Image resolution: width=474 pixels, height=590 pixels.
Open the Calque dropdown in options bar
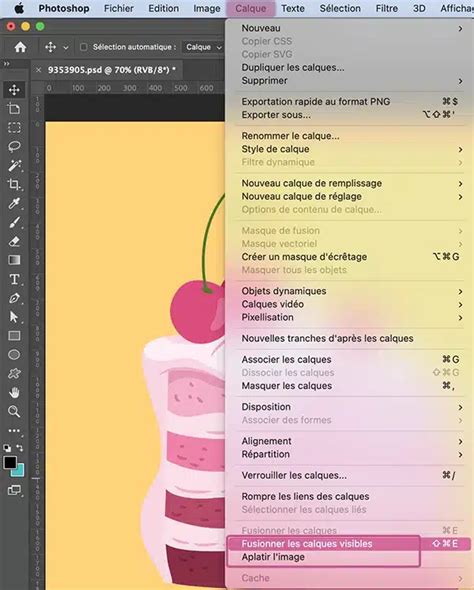[x=203, y=47]
